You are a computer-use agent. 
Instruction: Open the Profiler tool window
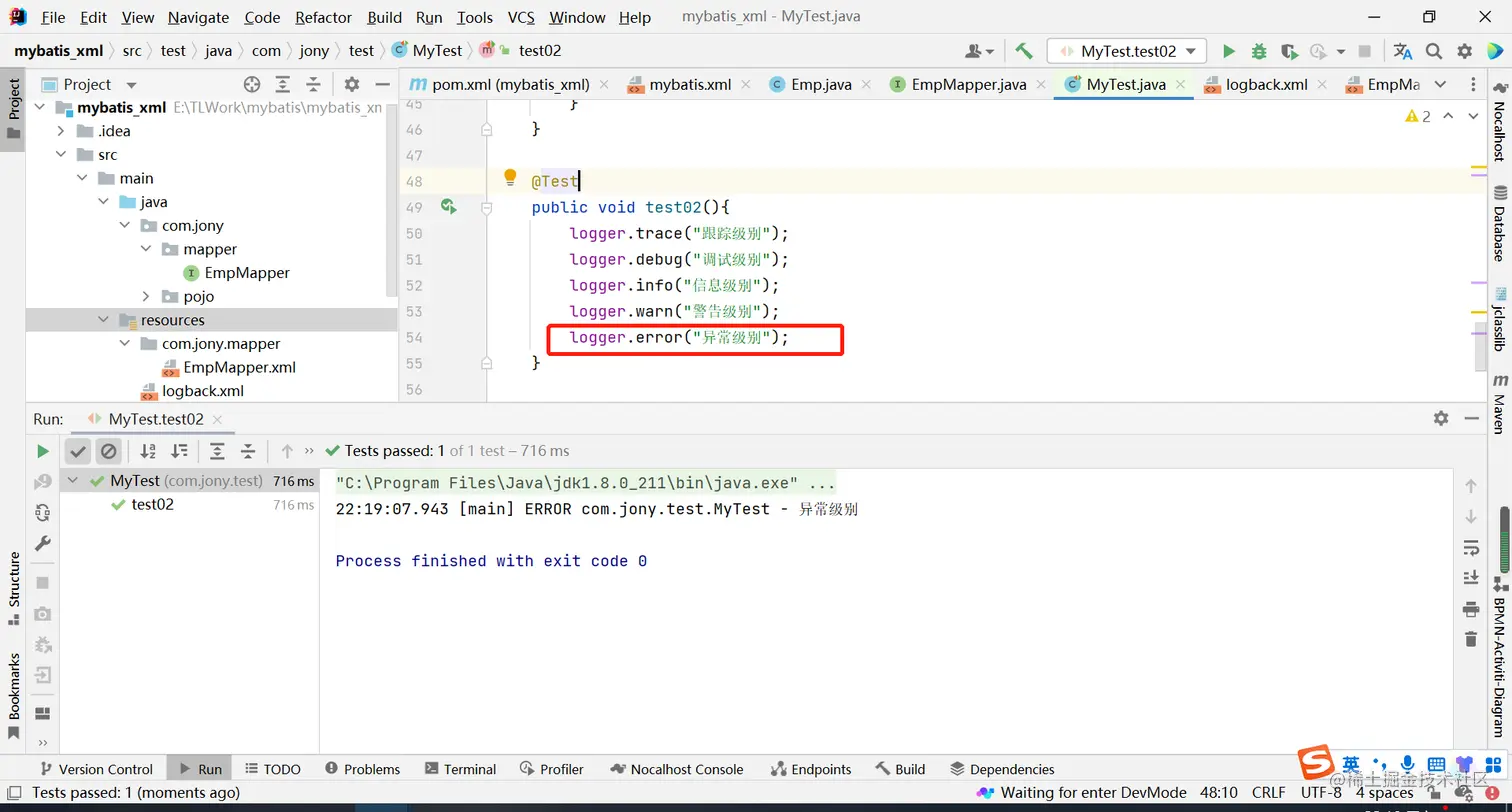coord(552,769)
